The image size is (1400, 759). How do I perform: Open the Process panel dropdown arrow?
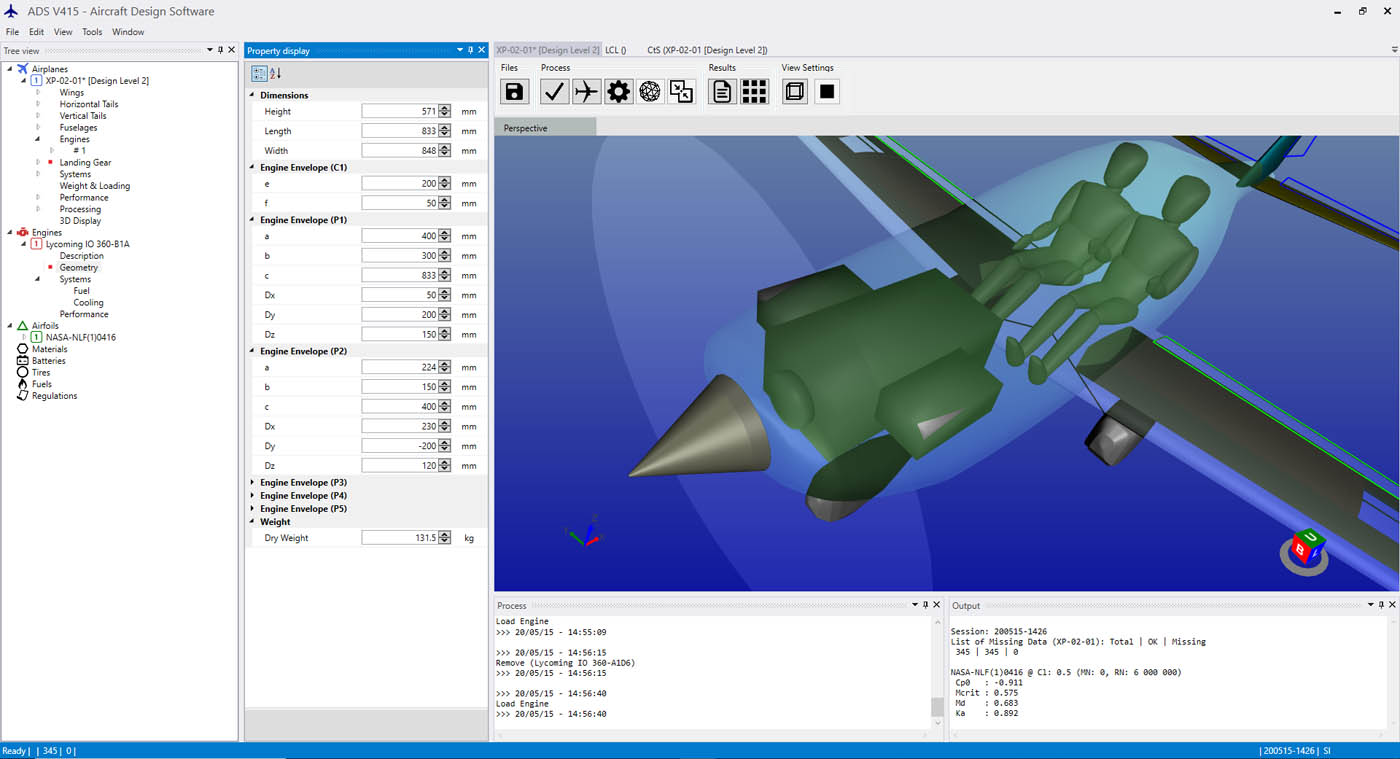pyautogui.click(x=915, y=605)
